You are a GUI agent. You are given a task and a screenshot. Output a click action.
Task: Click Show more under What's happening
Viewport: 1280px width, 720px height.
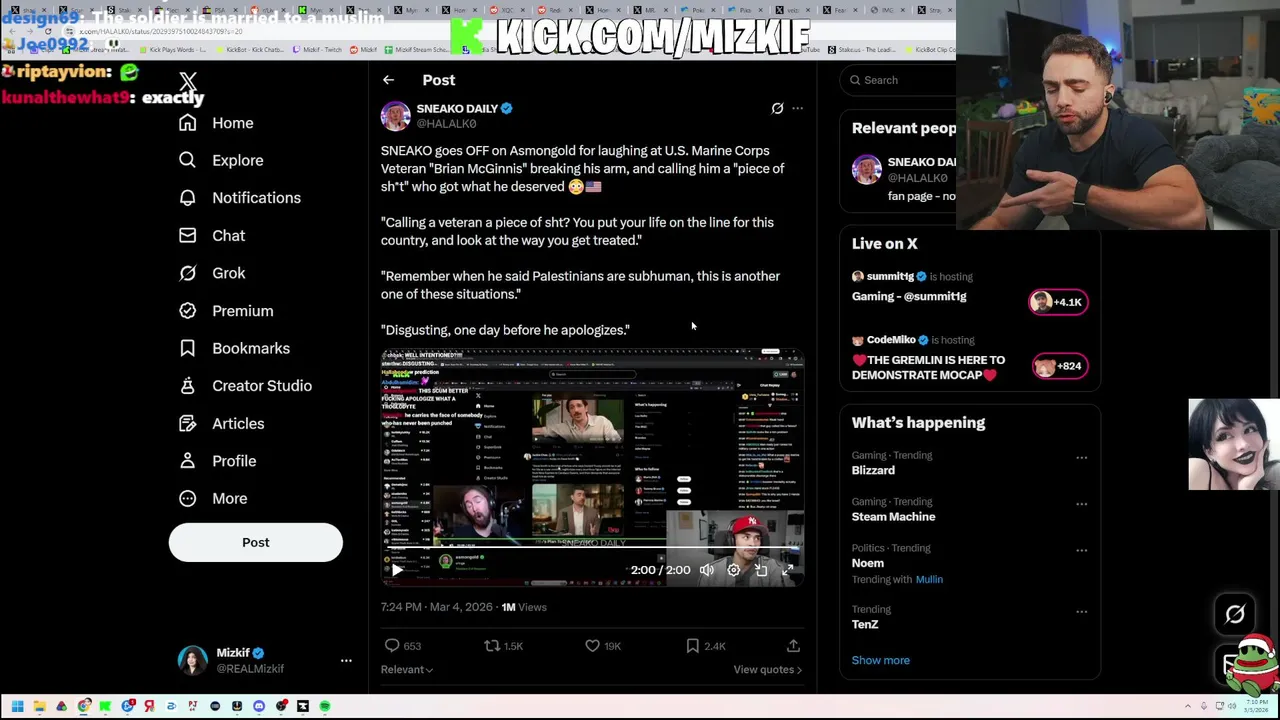point(880,661)
